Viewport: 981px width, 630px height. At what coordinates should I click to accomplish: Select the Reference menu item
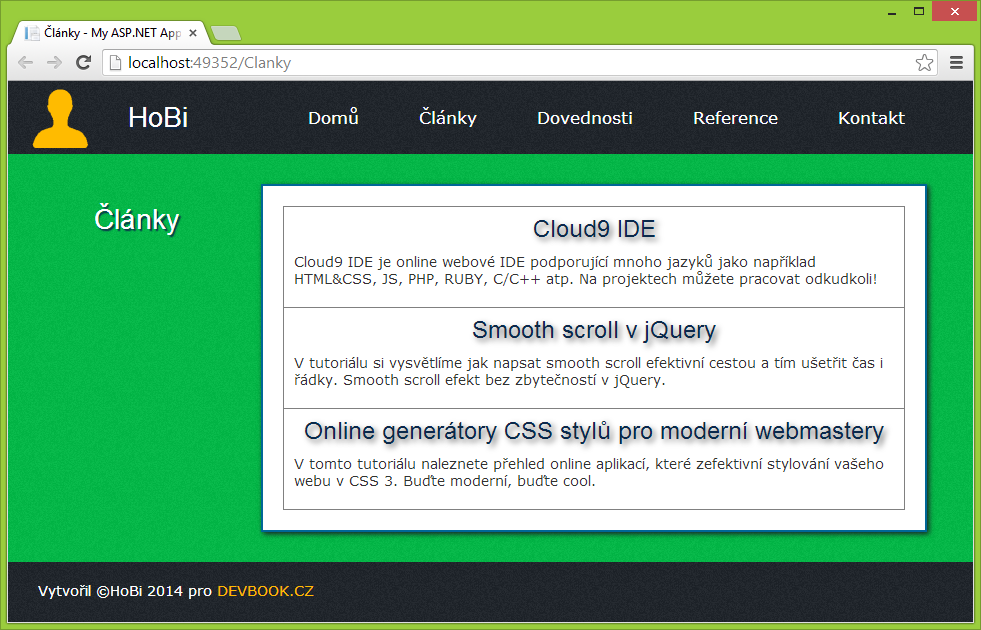735,117
